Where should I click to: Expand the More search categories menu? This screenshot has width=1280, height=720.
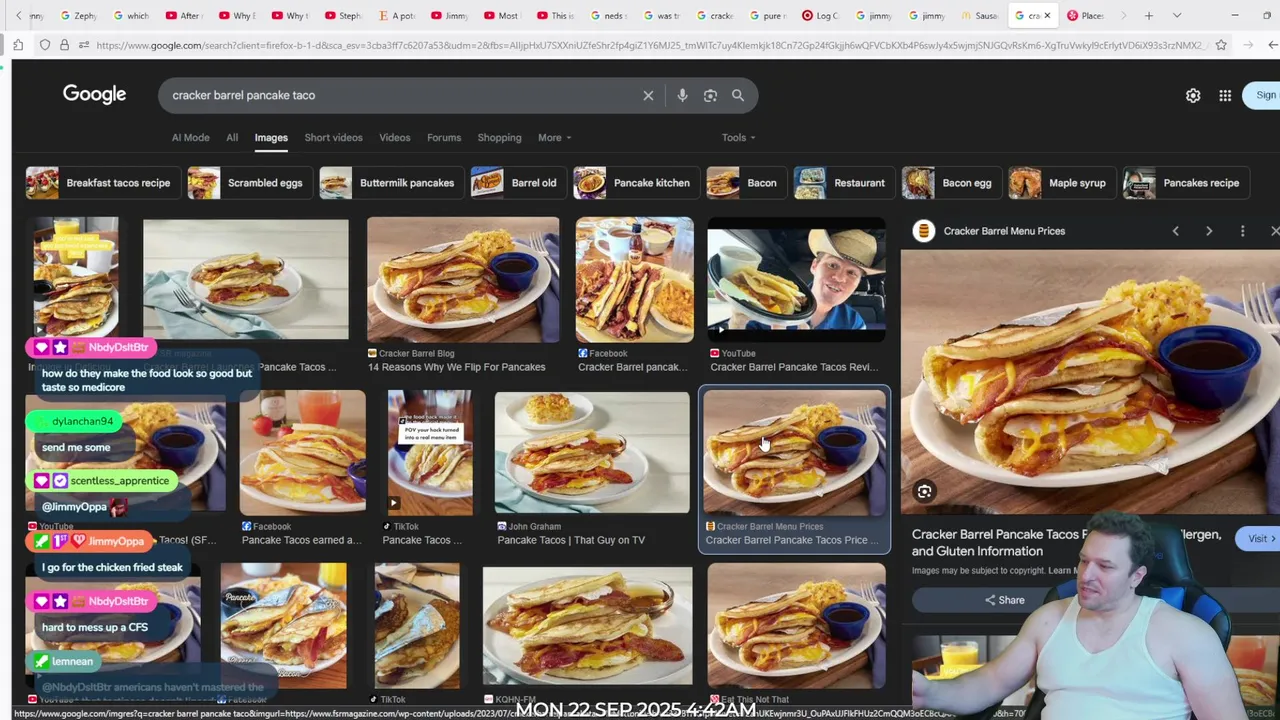tap(554, 138)
